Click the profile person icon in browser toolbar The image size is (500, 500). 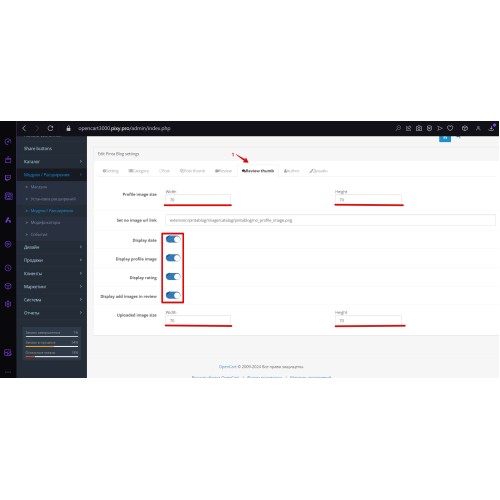478,128
